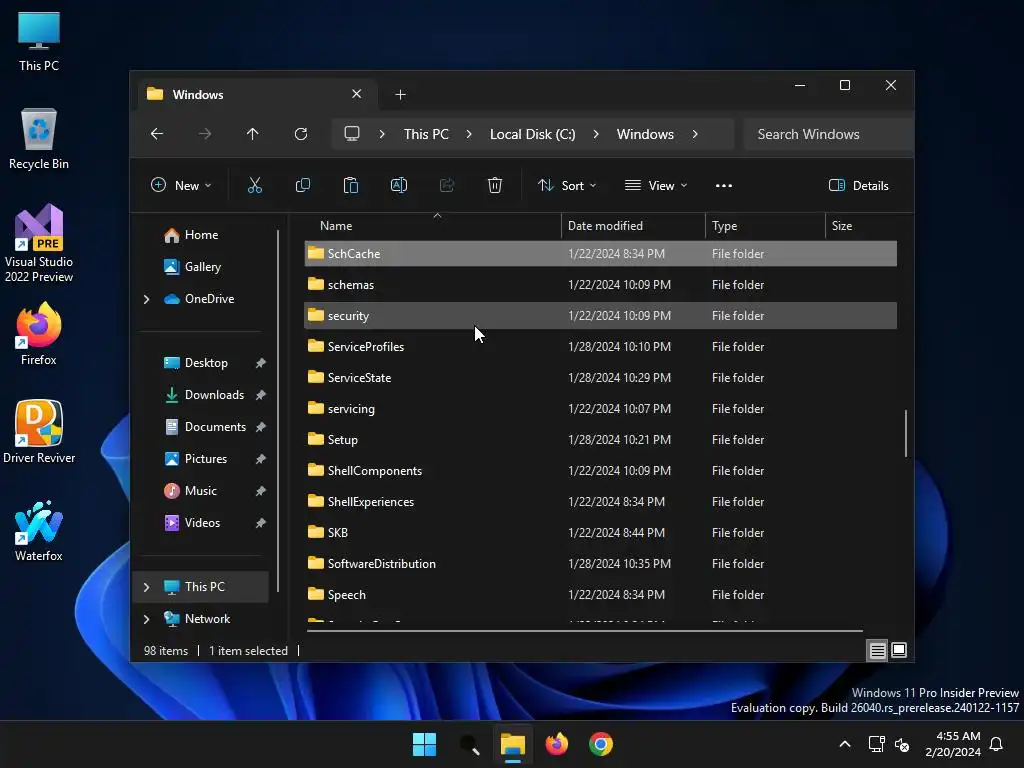This screenshot has width=1024, height=768.
Task: Open a new tab with plus button
Action: click(400, 95)
